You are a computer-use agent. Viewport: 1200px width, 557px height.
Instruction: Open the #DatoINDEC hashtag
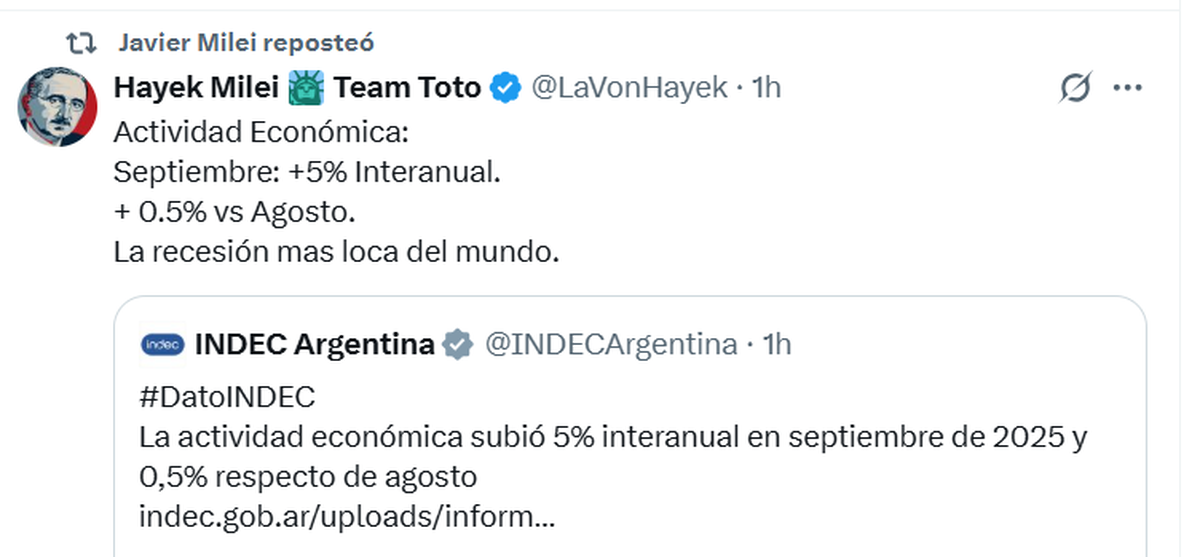click(x=227, y=397)
